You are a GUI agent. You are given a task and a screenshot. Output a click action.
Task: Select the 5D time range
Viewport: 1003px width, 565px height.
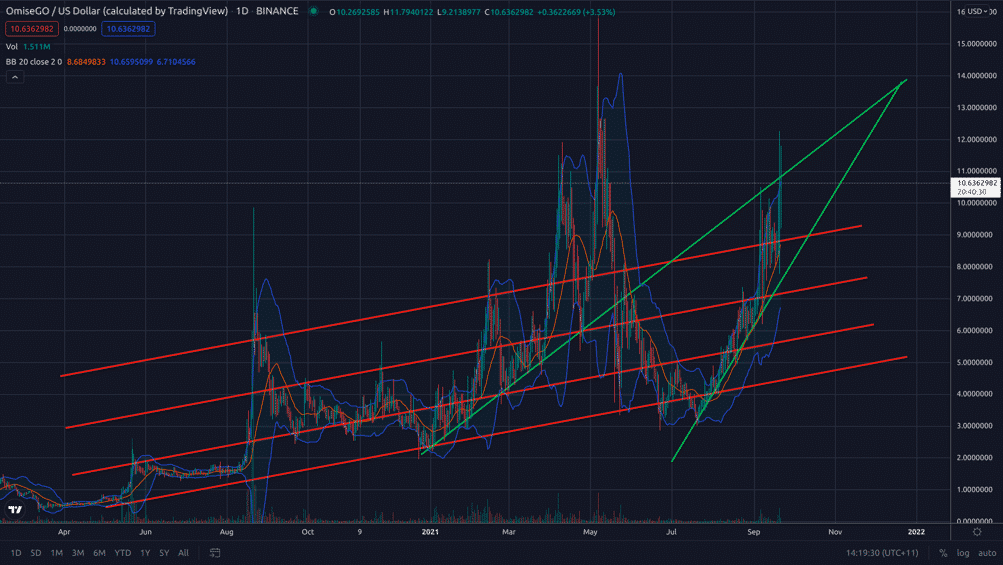(36, 553)
